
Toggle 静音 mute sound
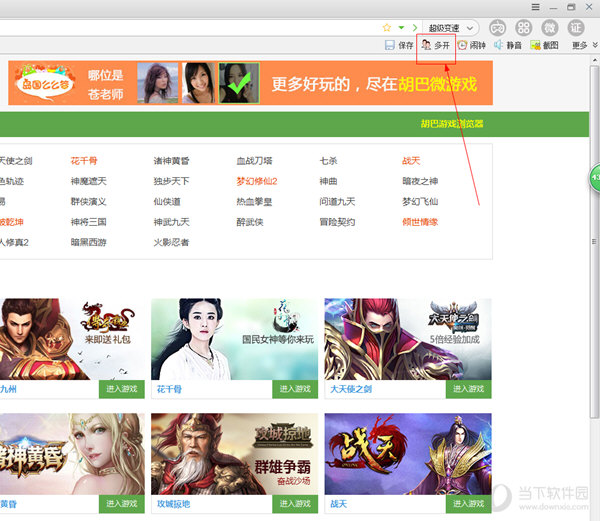508,46
